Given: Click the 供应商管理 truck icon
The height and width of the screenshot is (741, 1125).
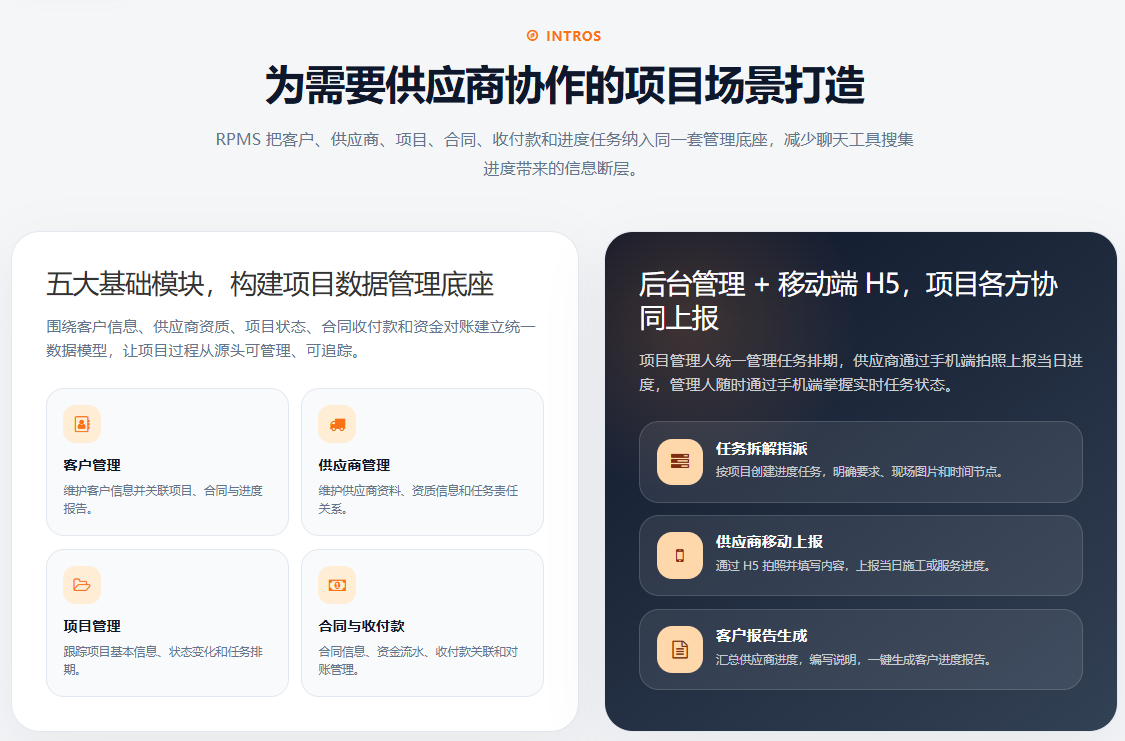Looking at the screenshot, I should click(x=337, y=424).
